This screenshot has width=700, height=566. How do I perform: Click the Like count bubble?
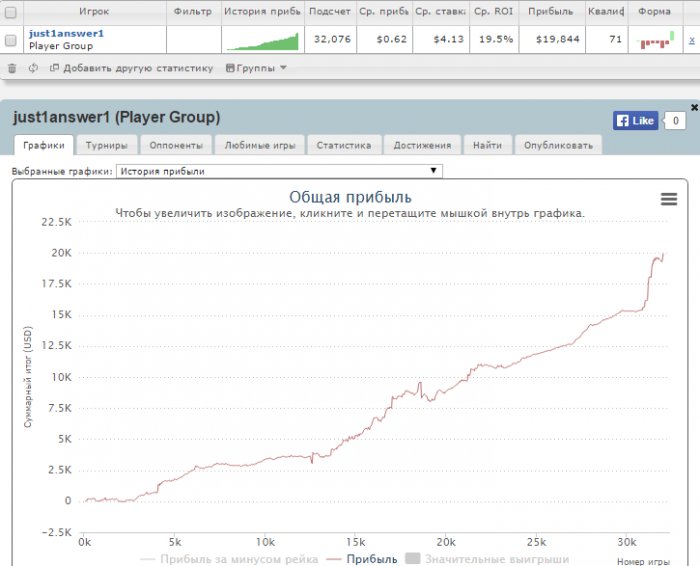point(675,121)
